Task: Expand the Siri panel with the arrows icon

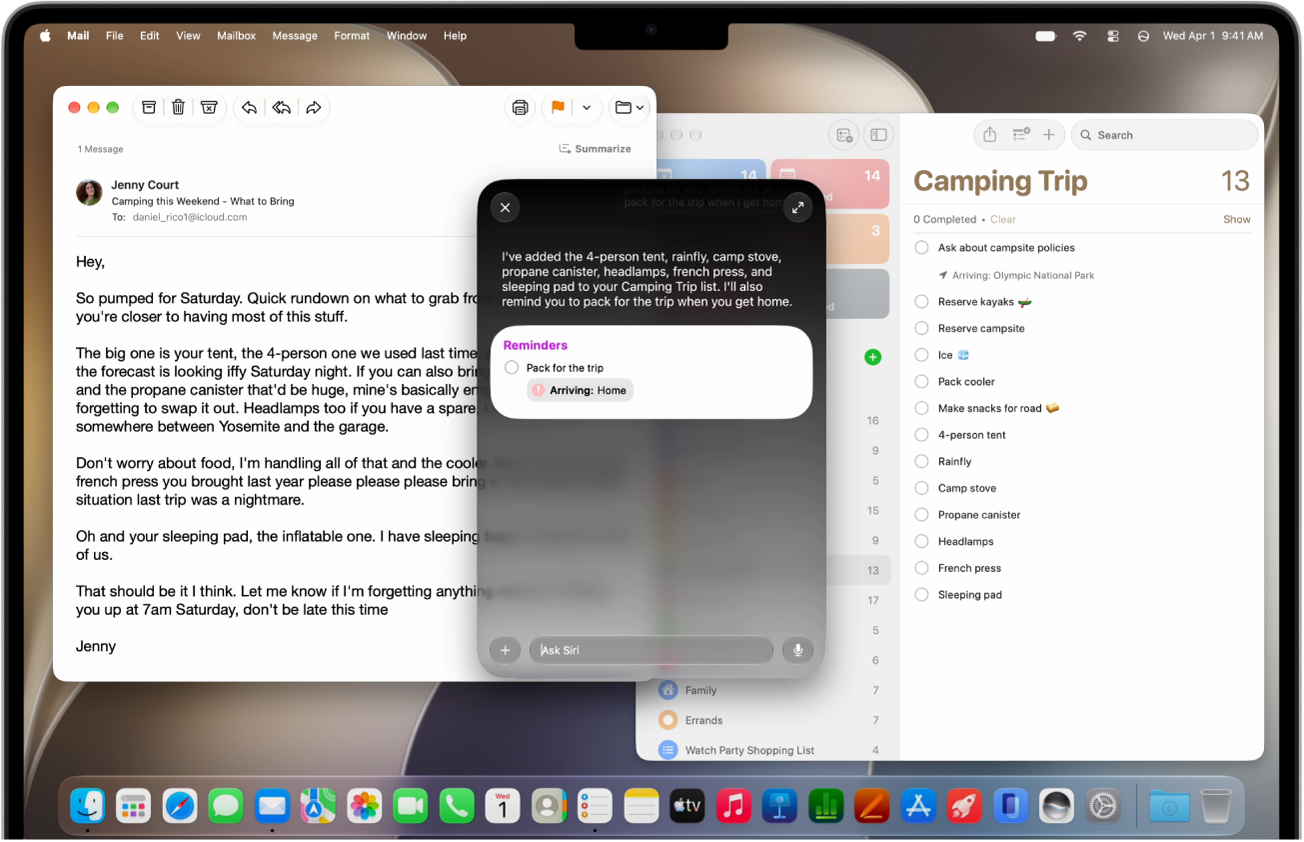Action: 798,207
